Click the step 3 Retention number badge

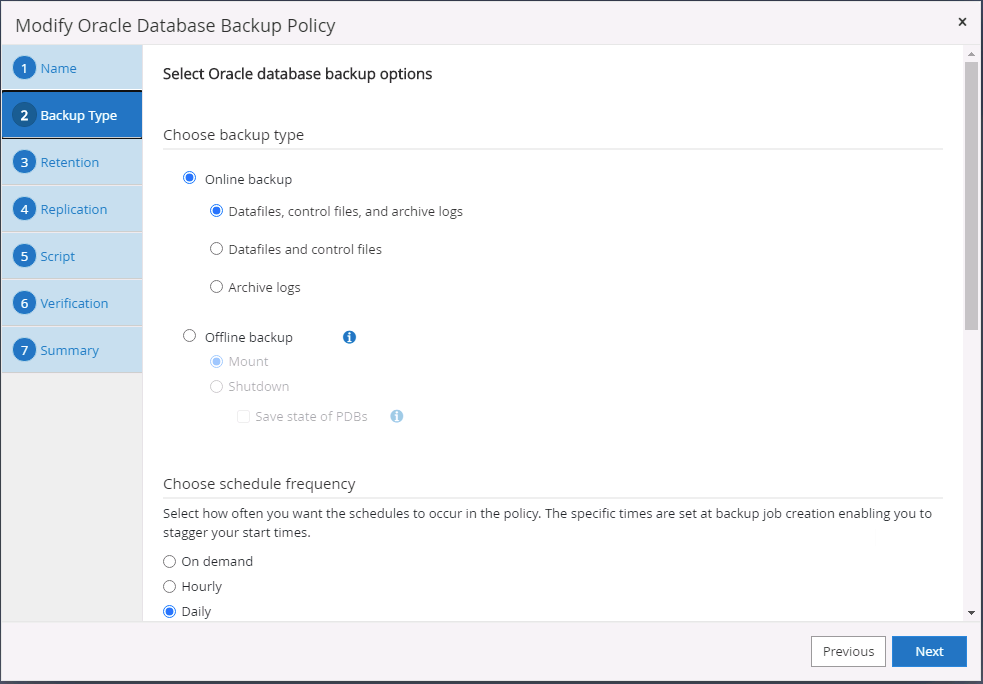(25, 162)
